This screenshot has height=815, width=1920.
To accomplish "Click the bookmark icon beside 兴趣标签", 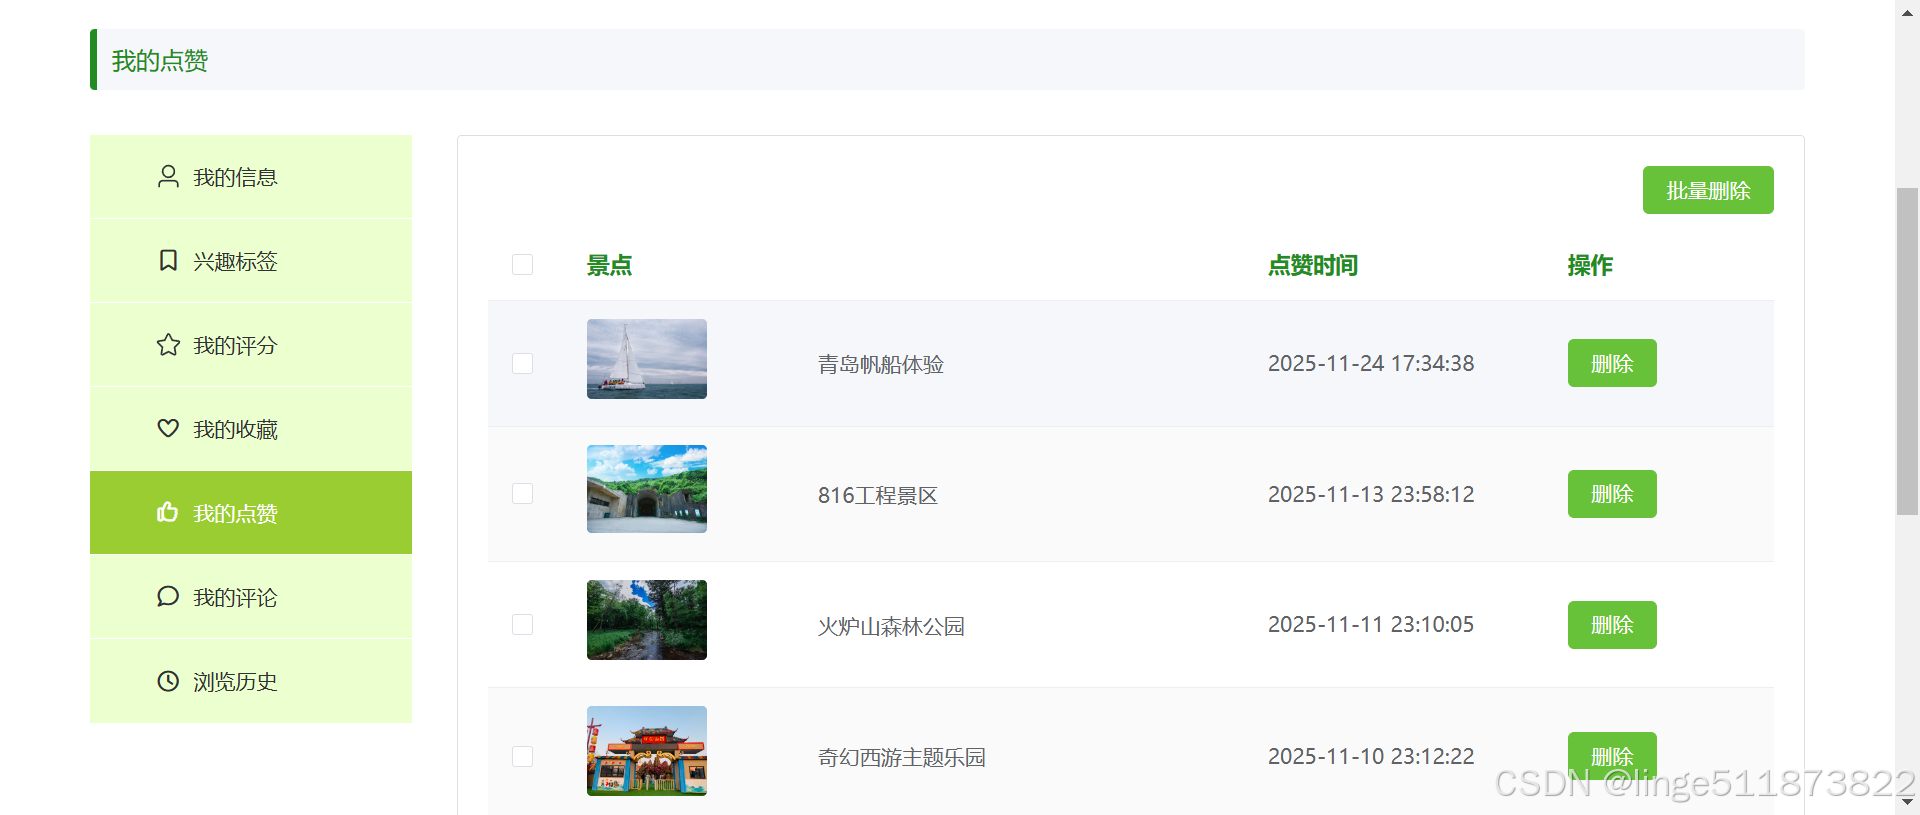I will [x=168, y=261].
